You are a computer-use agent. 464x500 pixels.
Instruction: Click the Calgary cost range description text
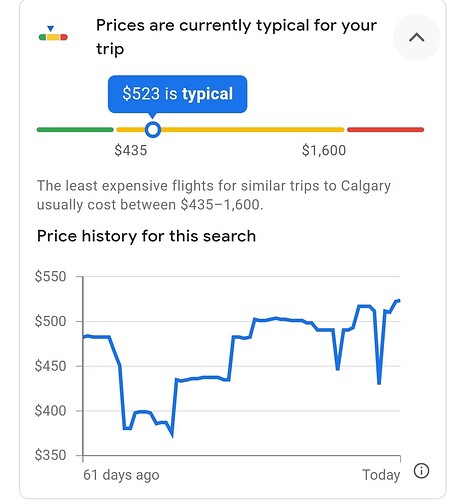[214, 195]
